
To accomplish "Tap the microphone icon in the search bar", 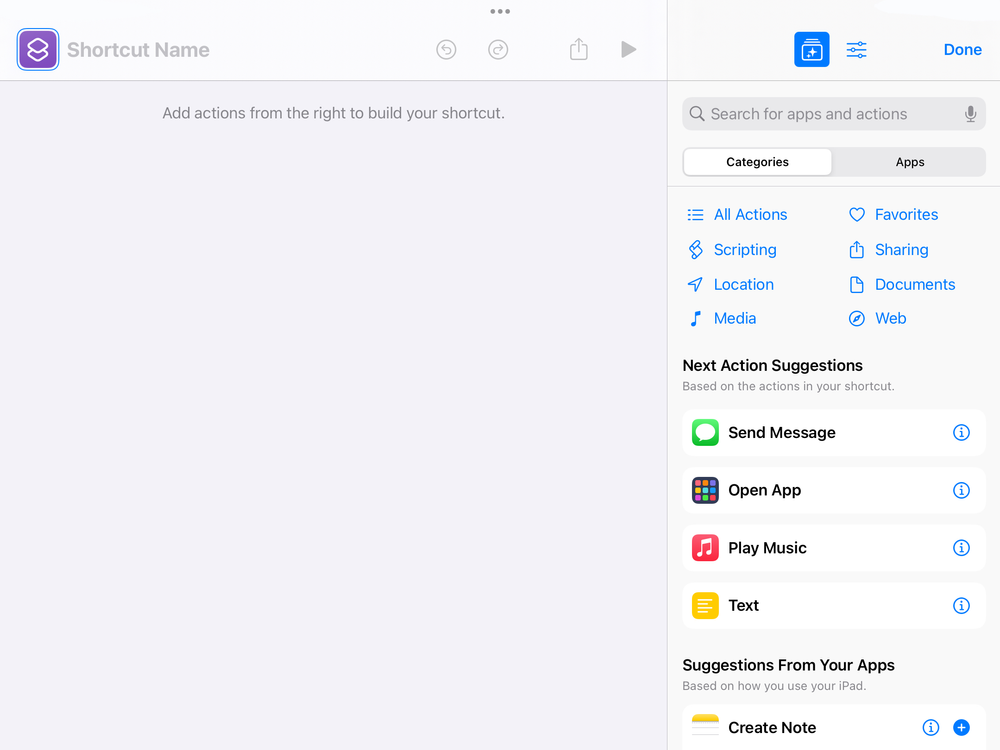I will pyautogui.click(x=970, y=114).
